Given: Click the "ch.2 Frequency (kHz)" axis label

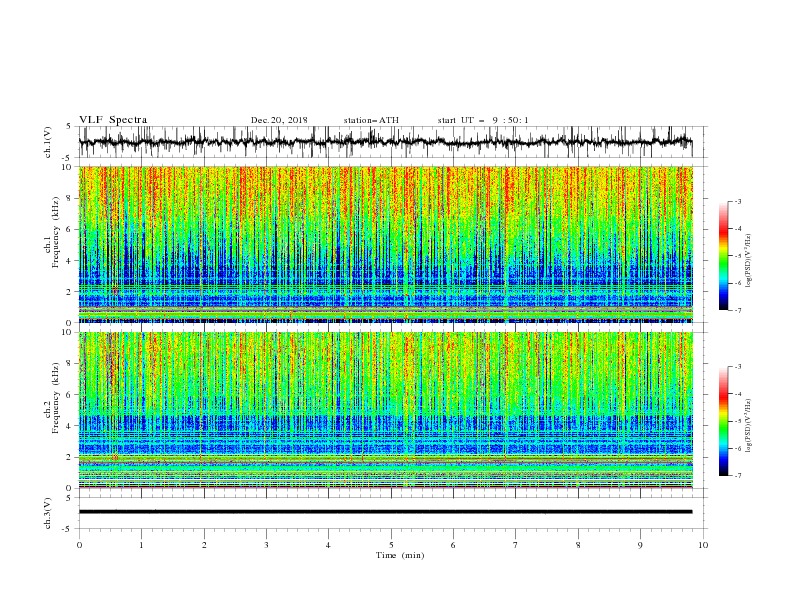Looking at the screenshot, I should pos(52,397).
